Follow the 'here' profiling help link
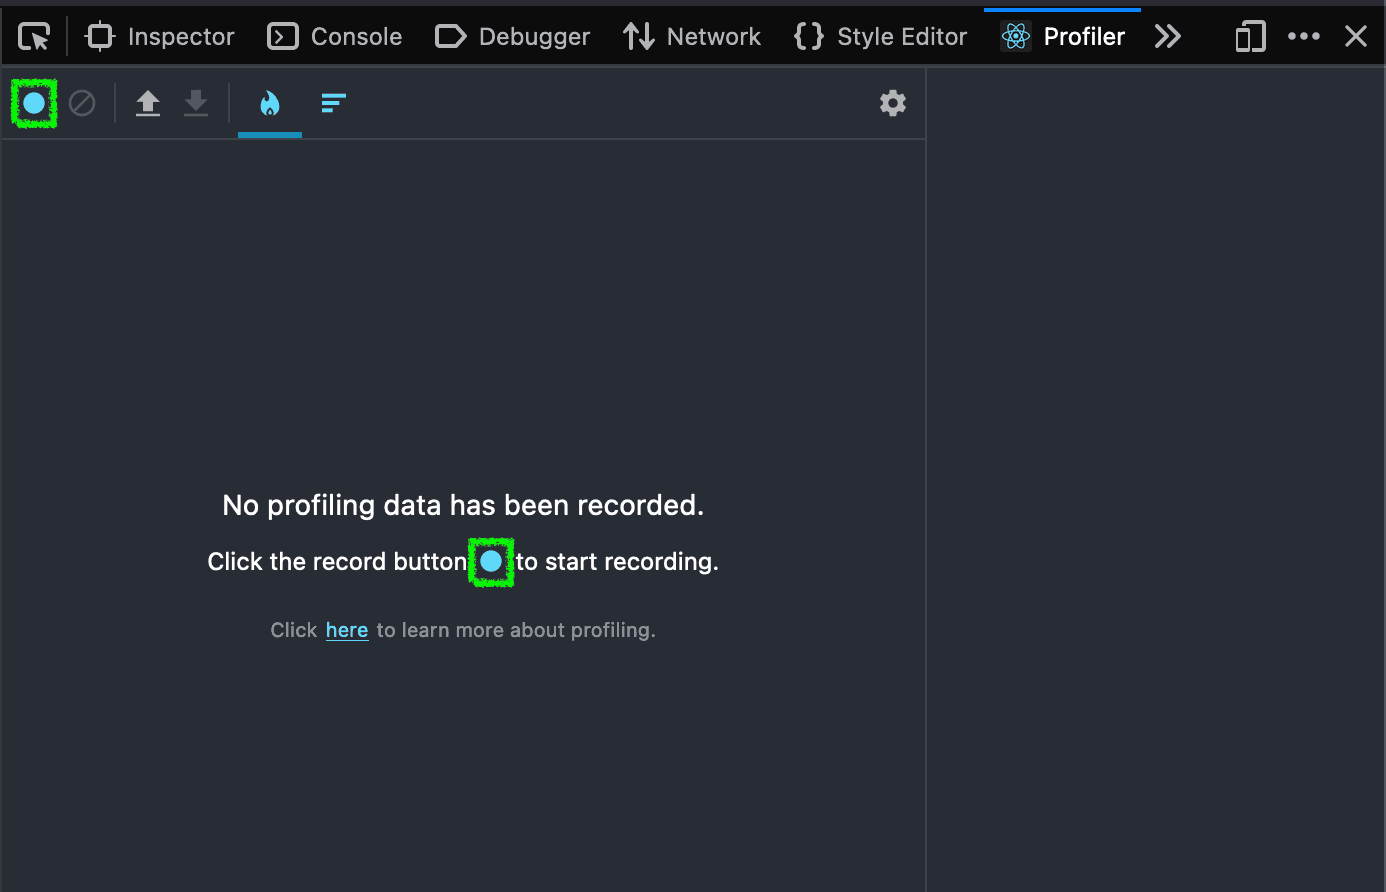 pyautogui.click(x=347, y=630)
